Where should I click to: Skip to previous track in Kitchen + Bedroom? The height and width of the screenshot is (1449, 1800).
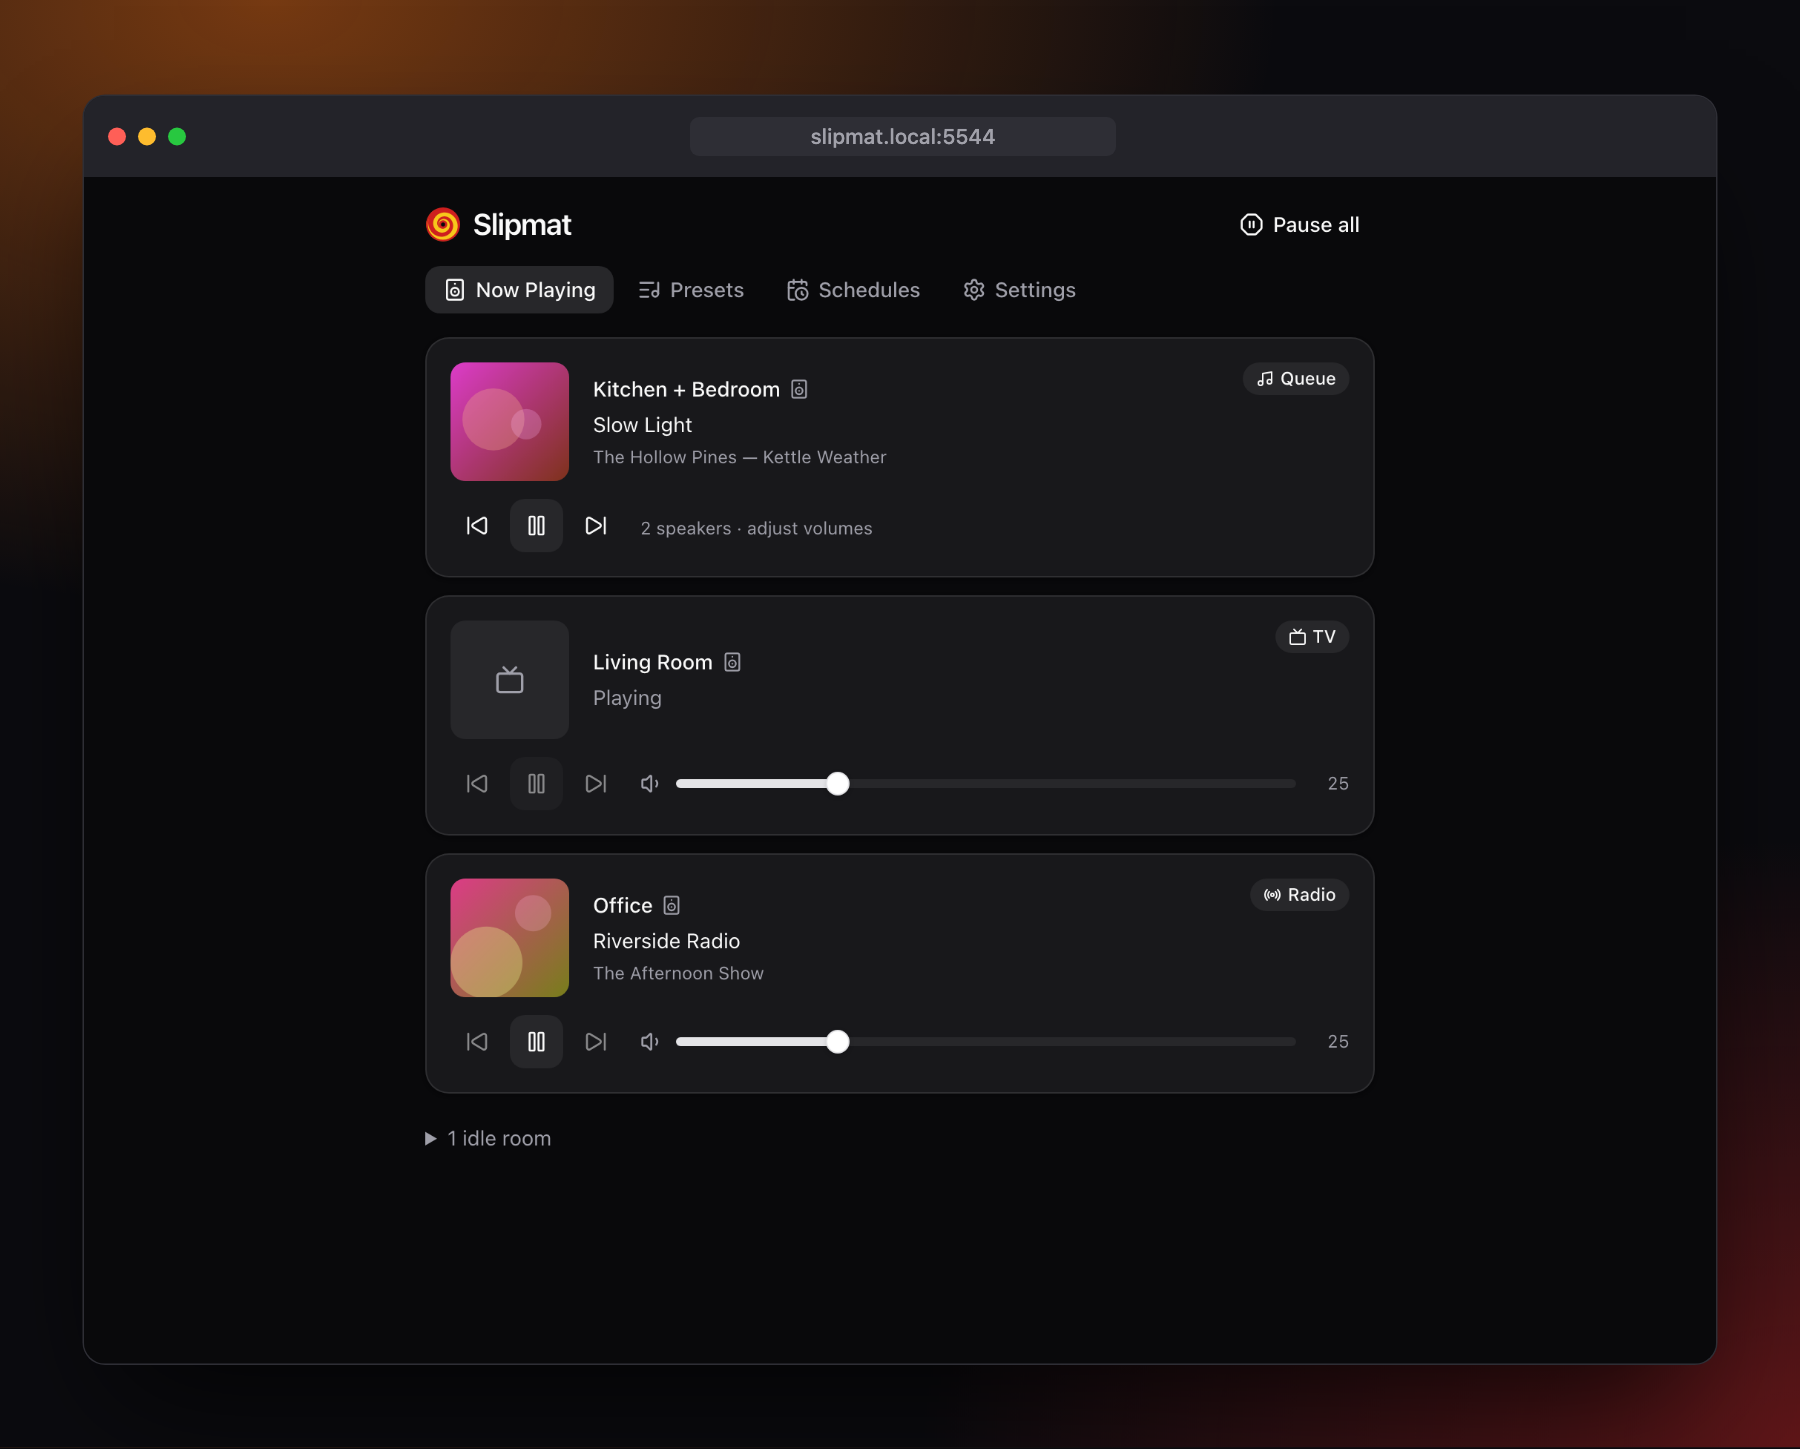point(477,526)
